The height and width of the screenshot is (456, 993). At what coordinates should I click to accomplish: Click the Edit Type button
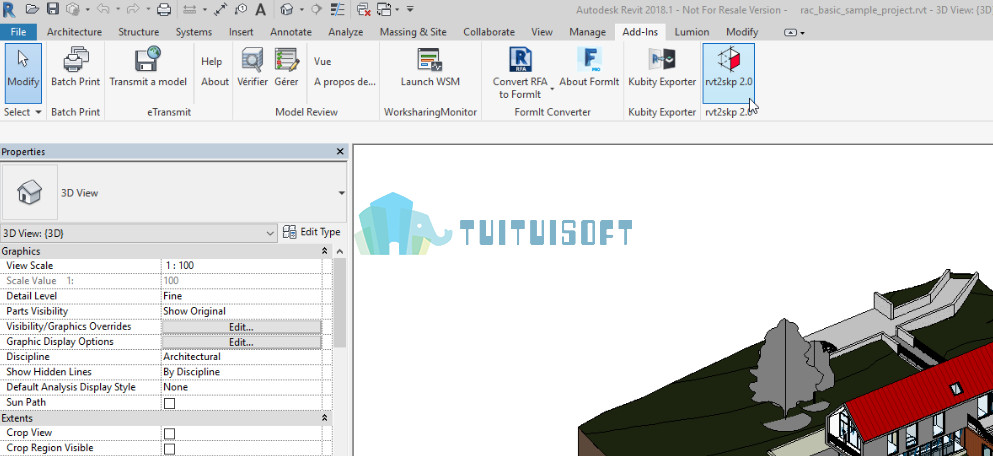click(312, 232)
